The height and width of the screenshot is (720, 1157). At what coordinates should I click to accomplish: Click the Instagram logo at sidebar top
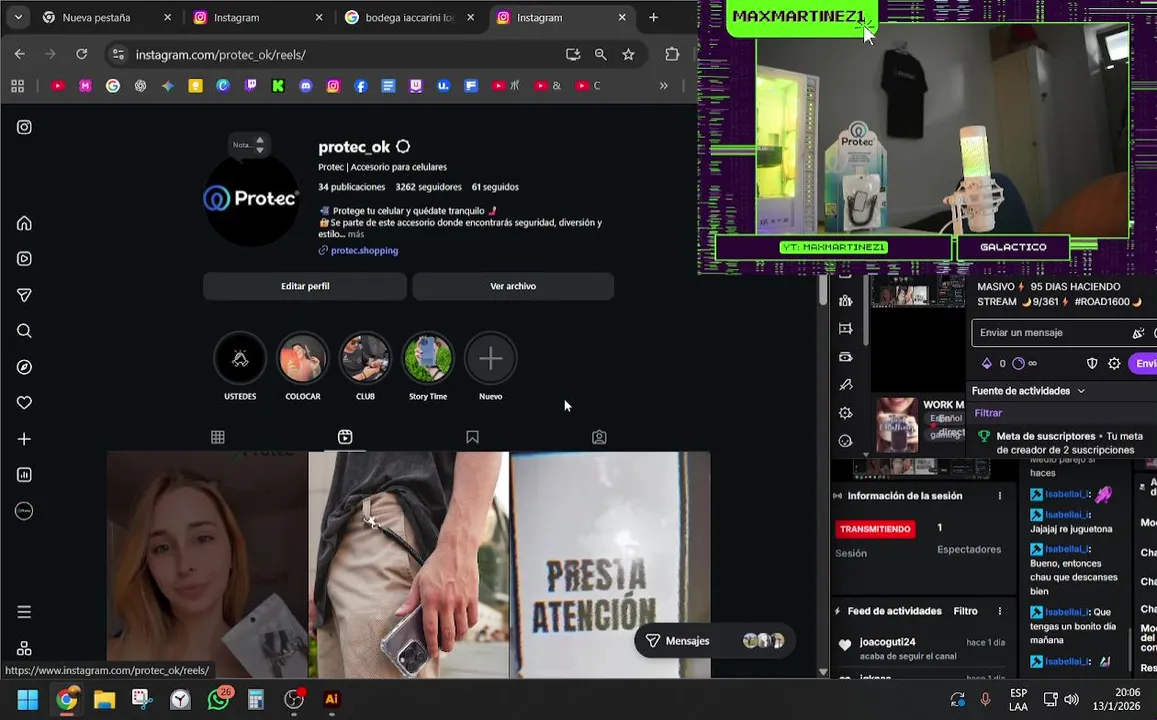click(x=24, y=127)
